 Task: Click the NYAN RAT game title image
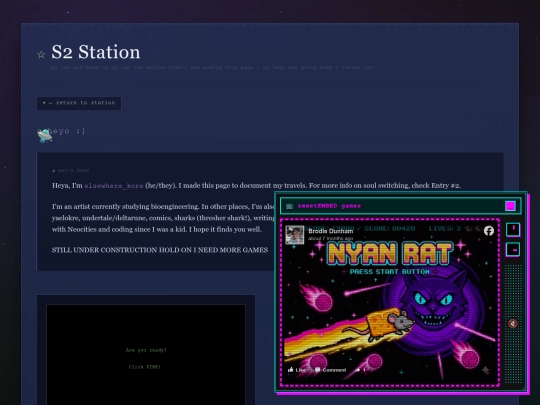[390, 253]
